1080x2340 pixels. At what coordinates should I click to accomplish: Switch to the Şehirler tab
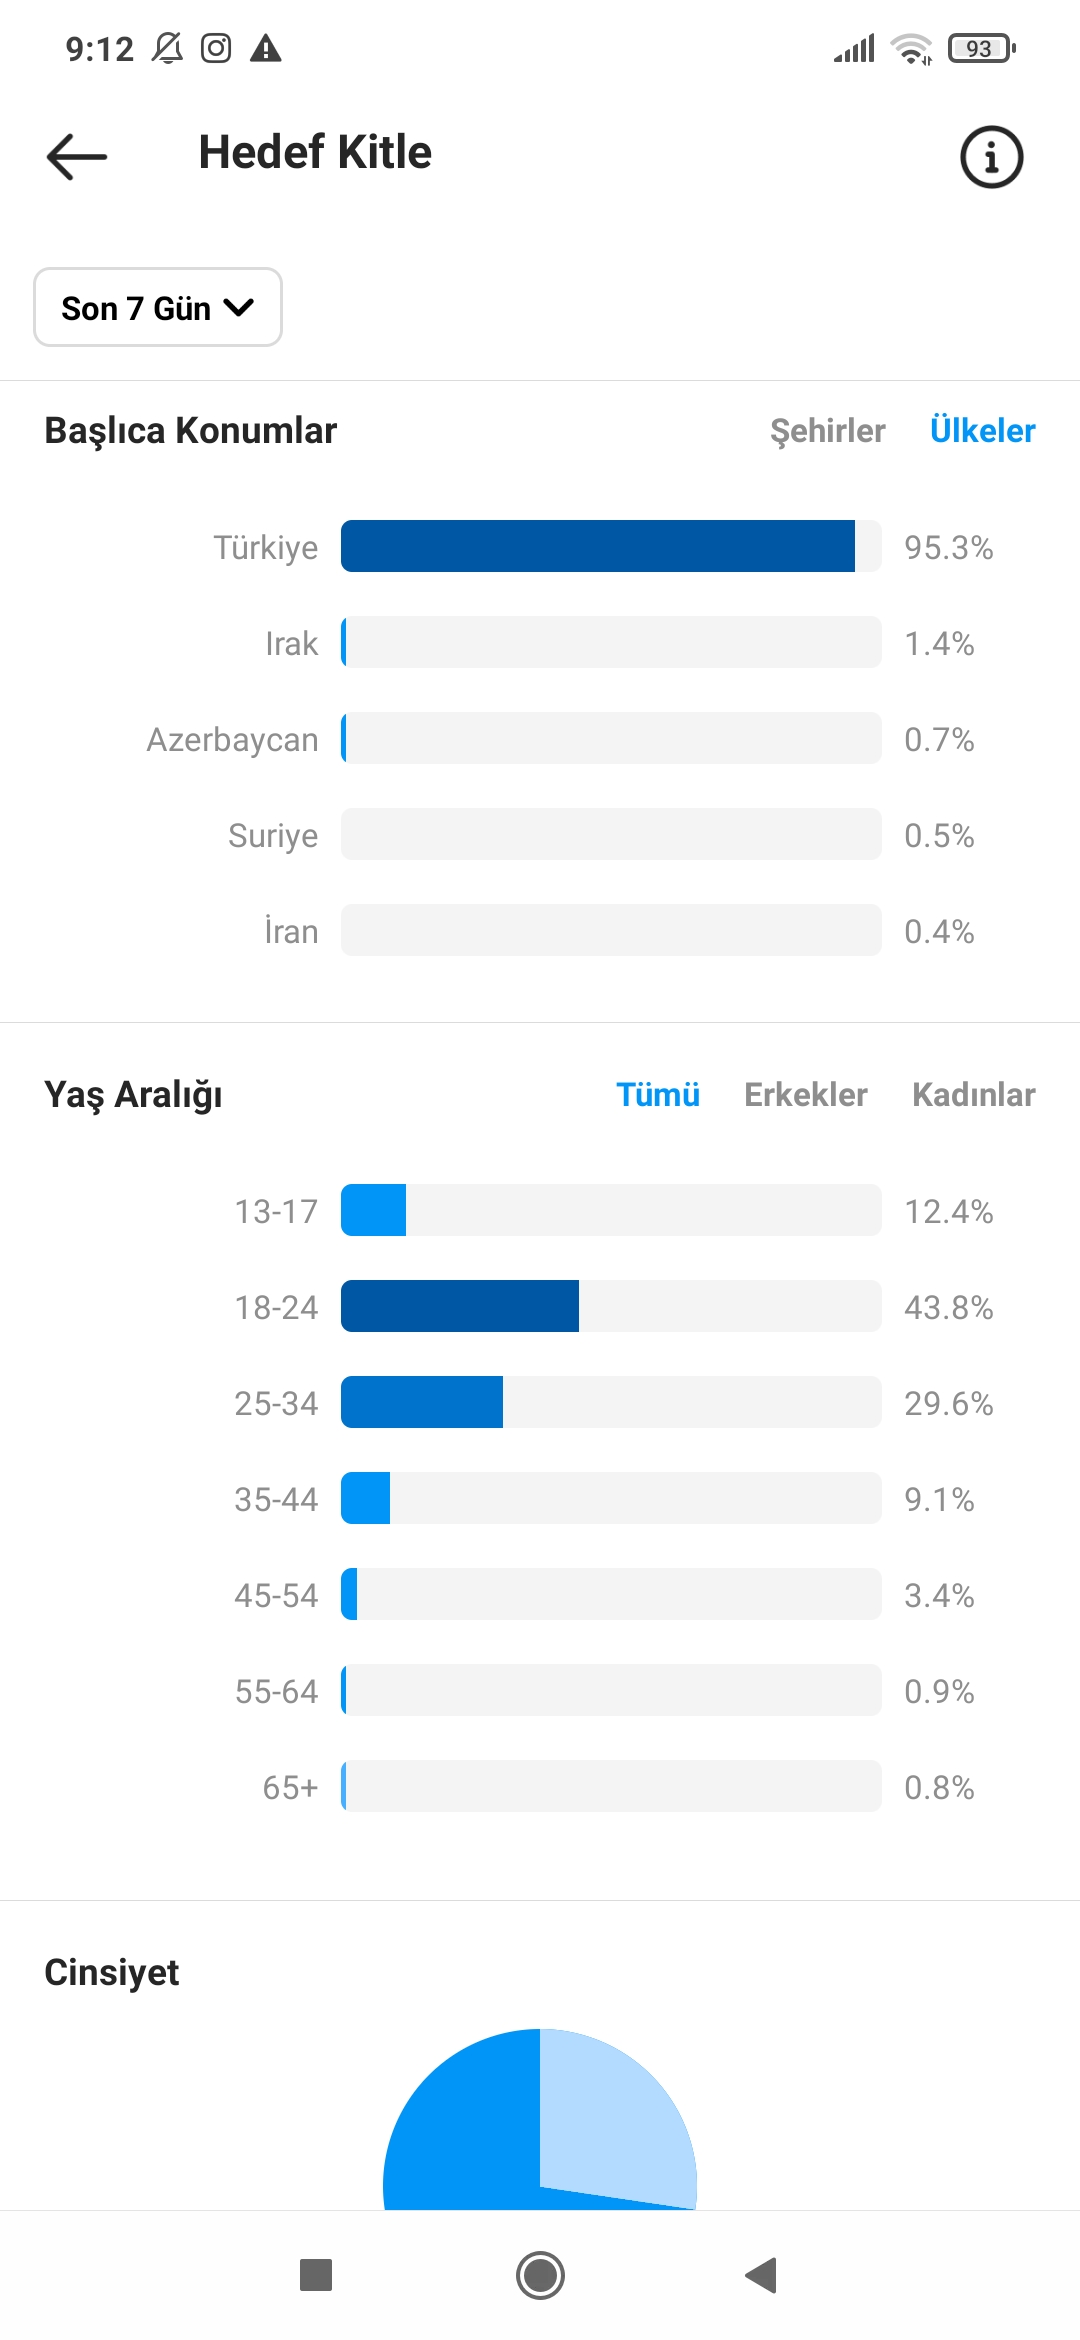click(827, 431)
